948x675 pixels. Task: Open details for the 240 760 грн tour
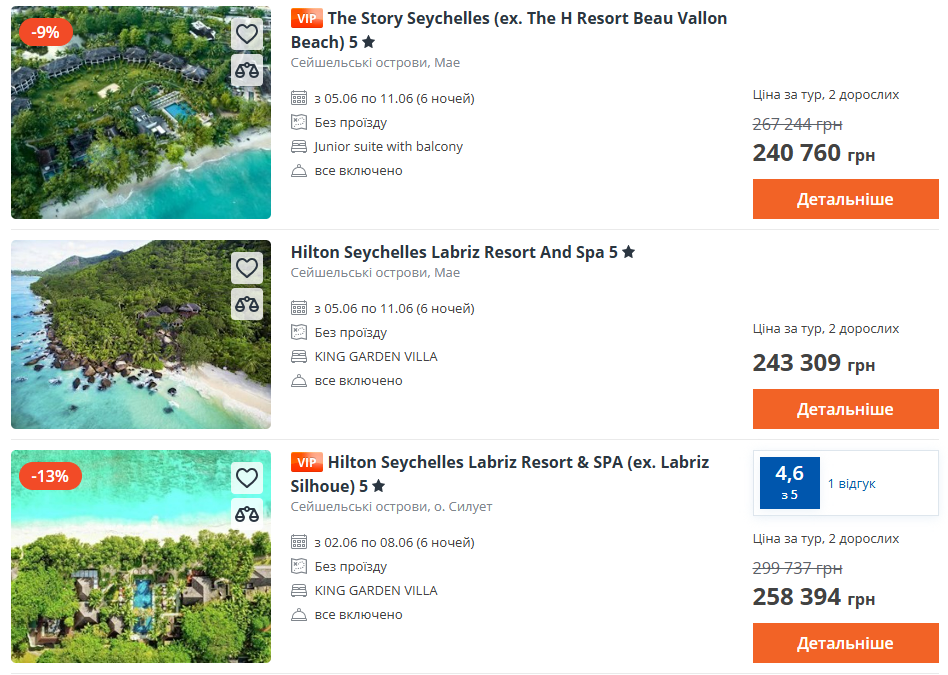[845, 199]
